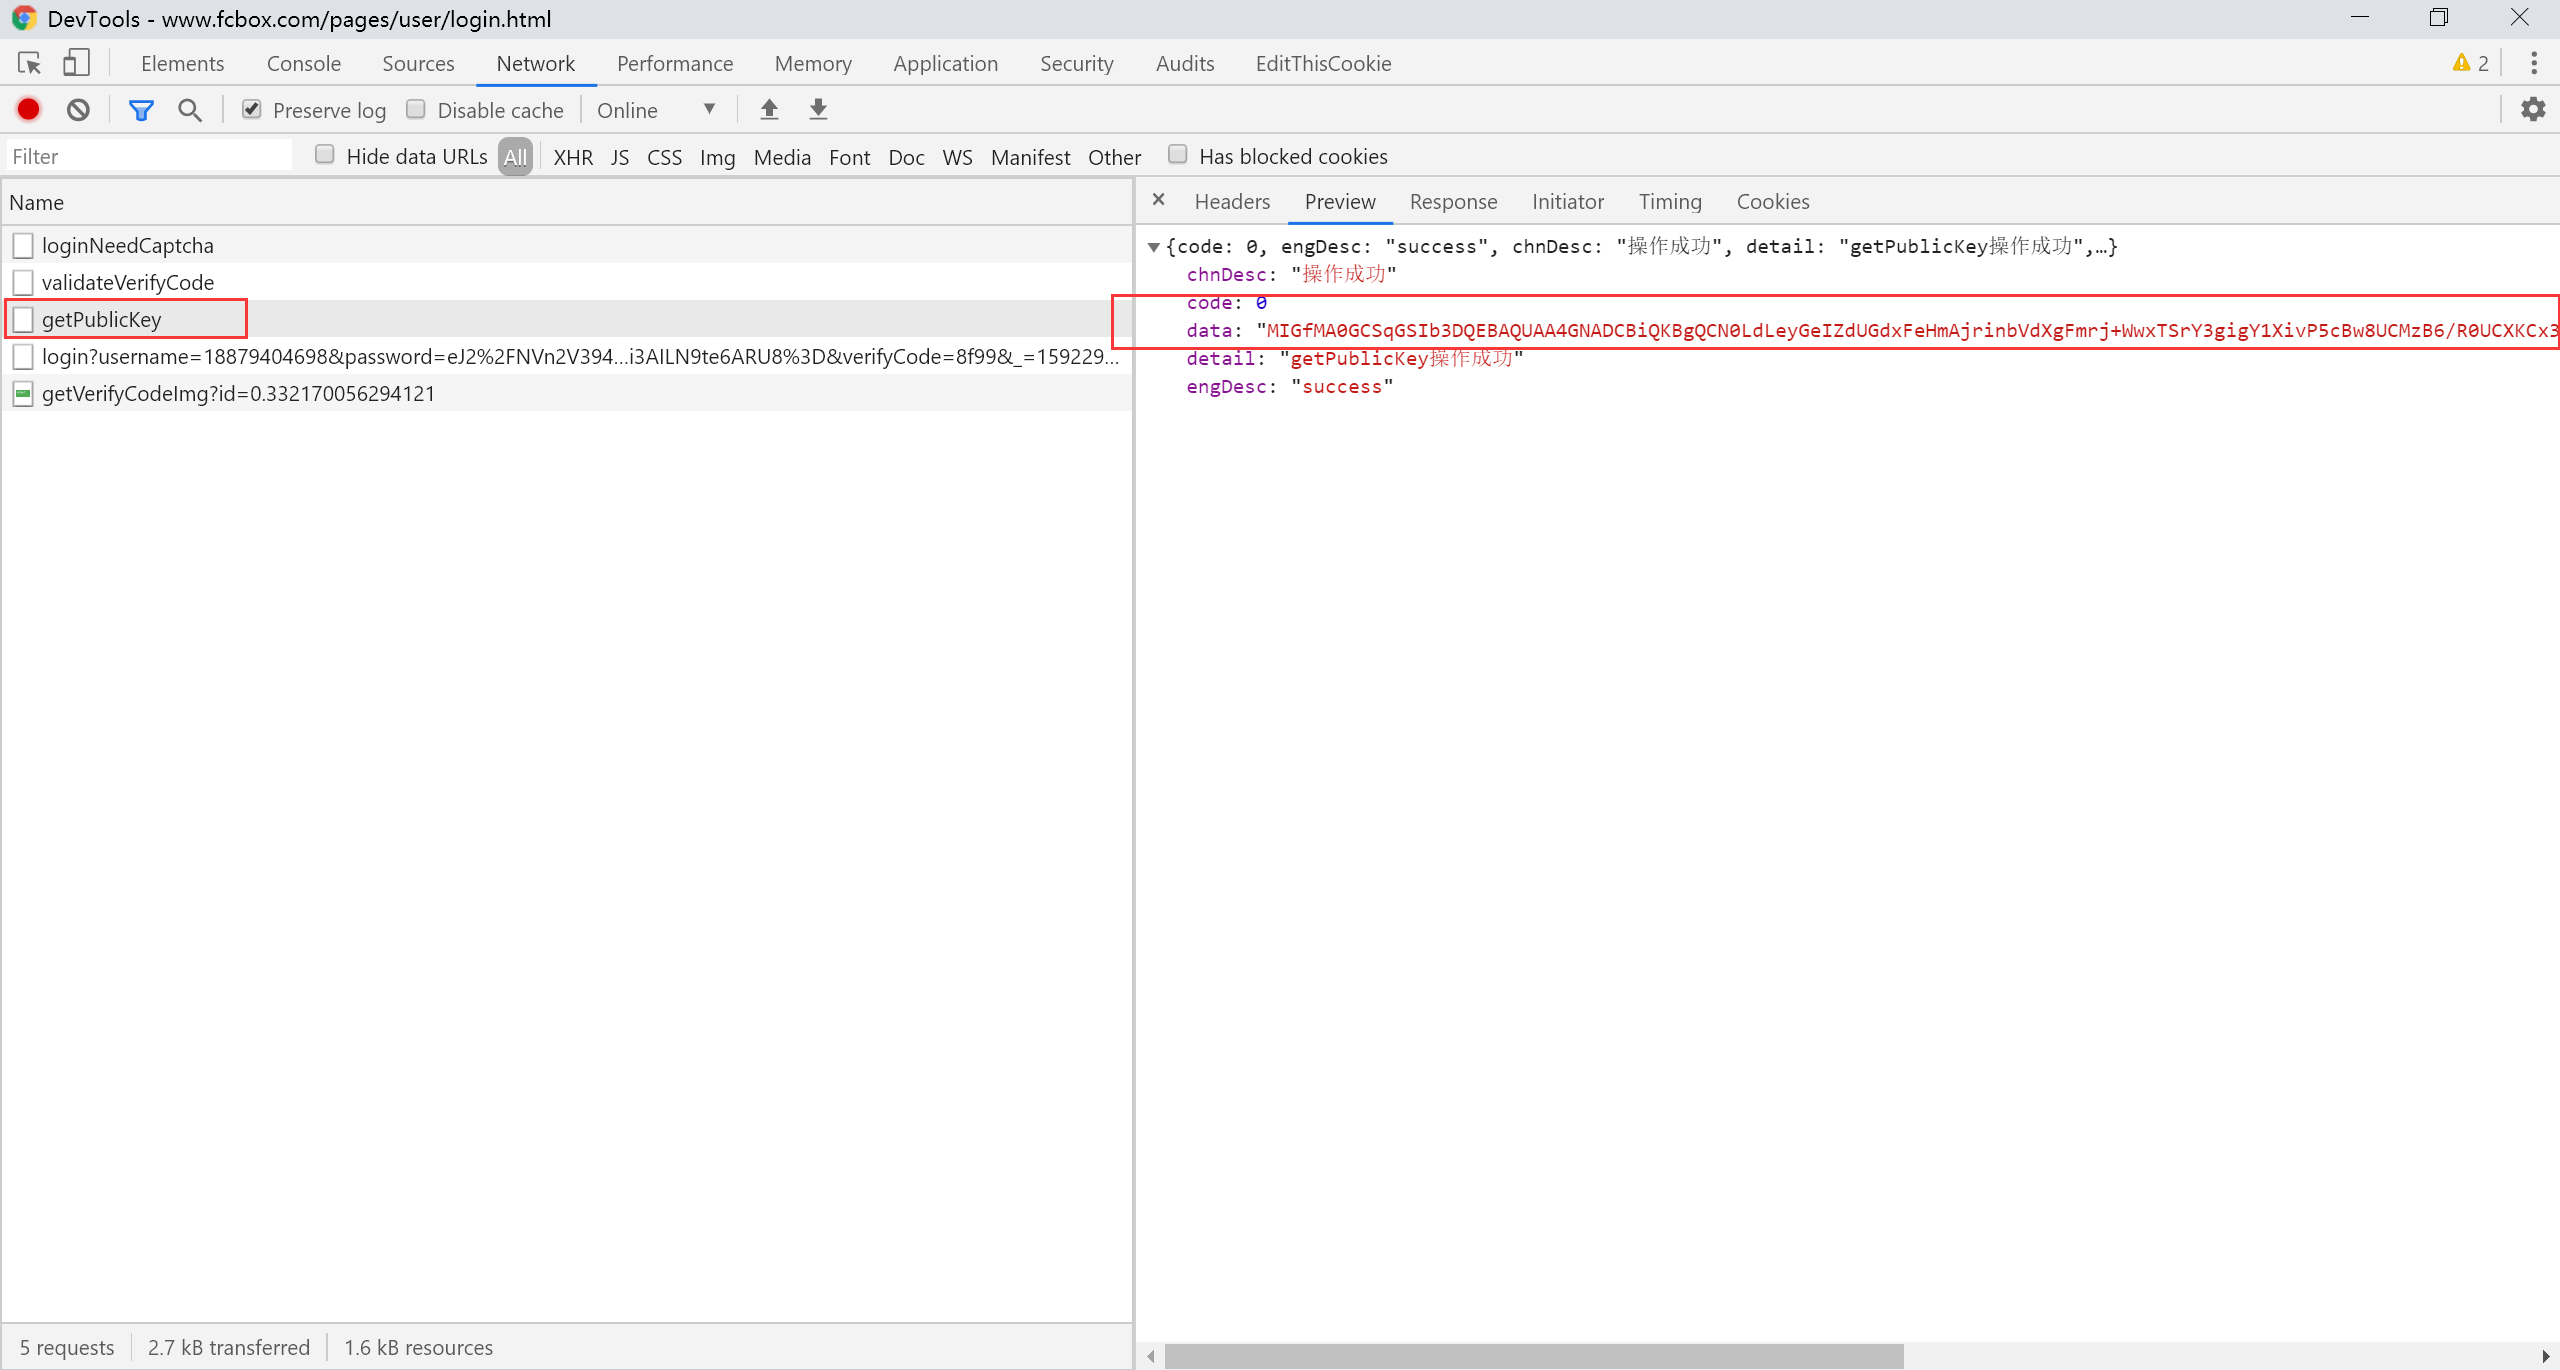Screen dimensions: 2560x1370
Task: Click the import HAR upload arrow
Action: (769, 109)
